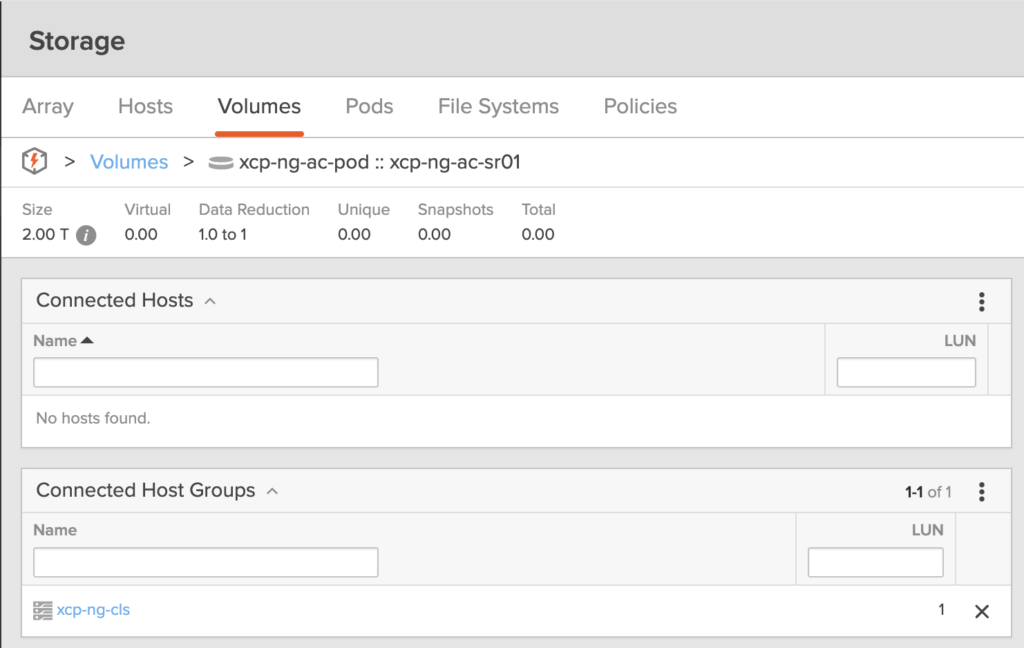1024x648 pixels.
Task: Switch to the Hosts tab
Action: click(x=145, y=106)
